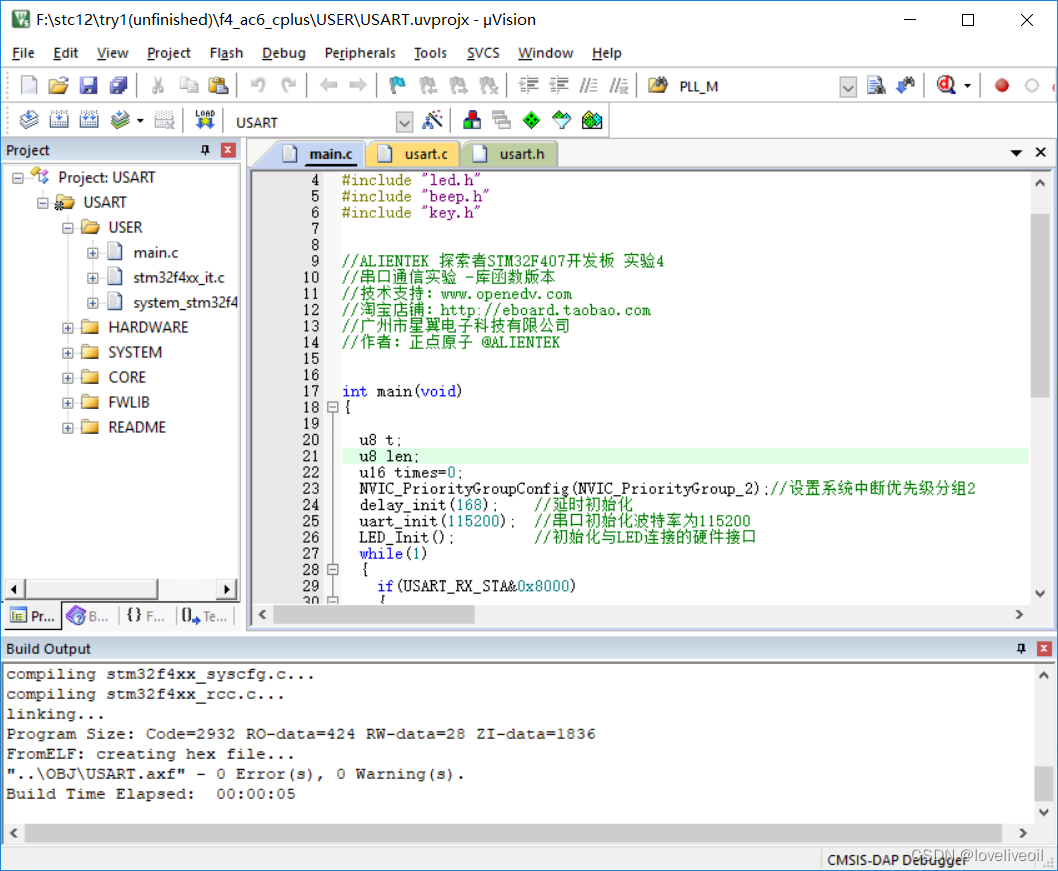Screen dimensions: 1058x871
Task: Collapse main function code block at line 18
Action: click(x=332, y=407)
